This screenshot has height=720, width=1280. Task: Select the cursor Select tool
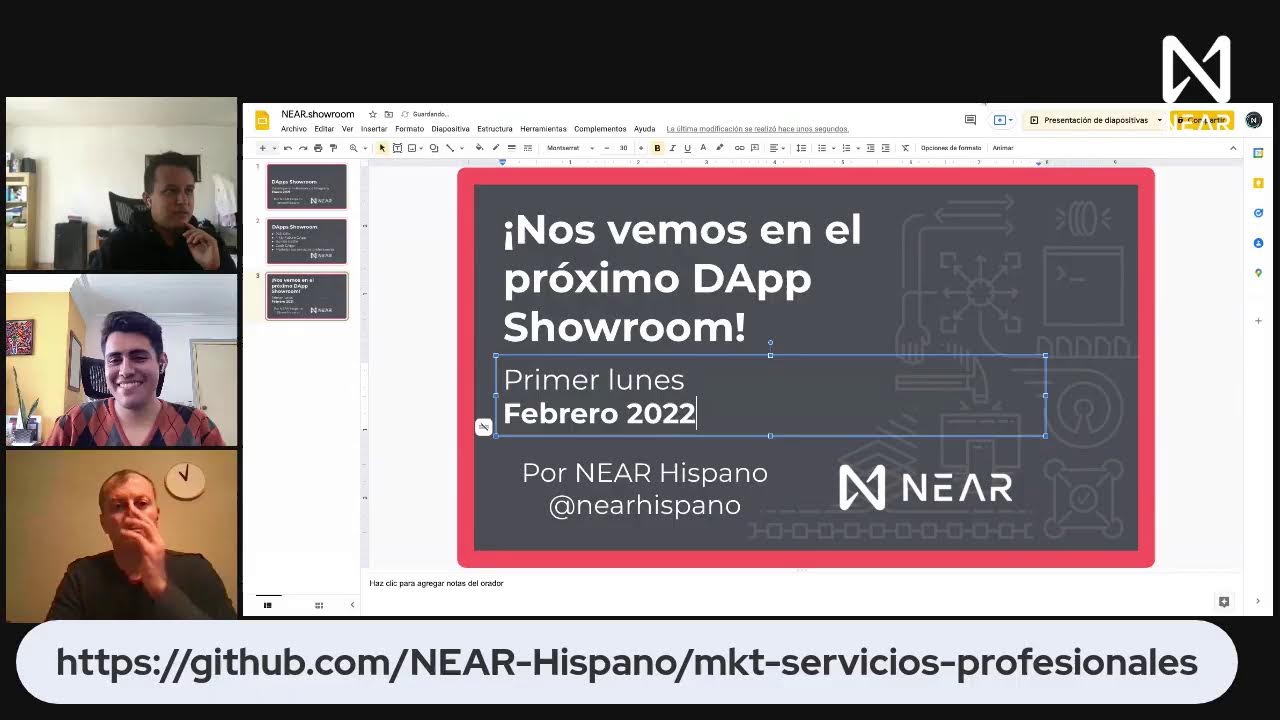pos(382,148)
